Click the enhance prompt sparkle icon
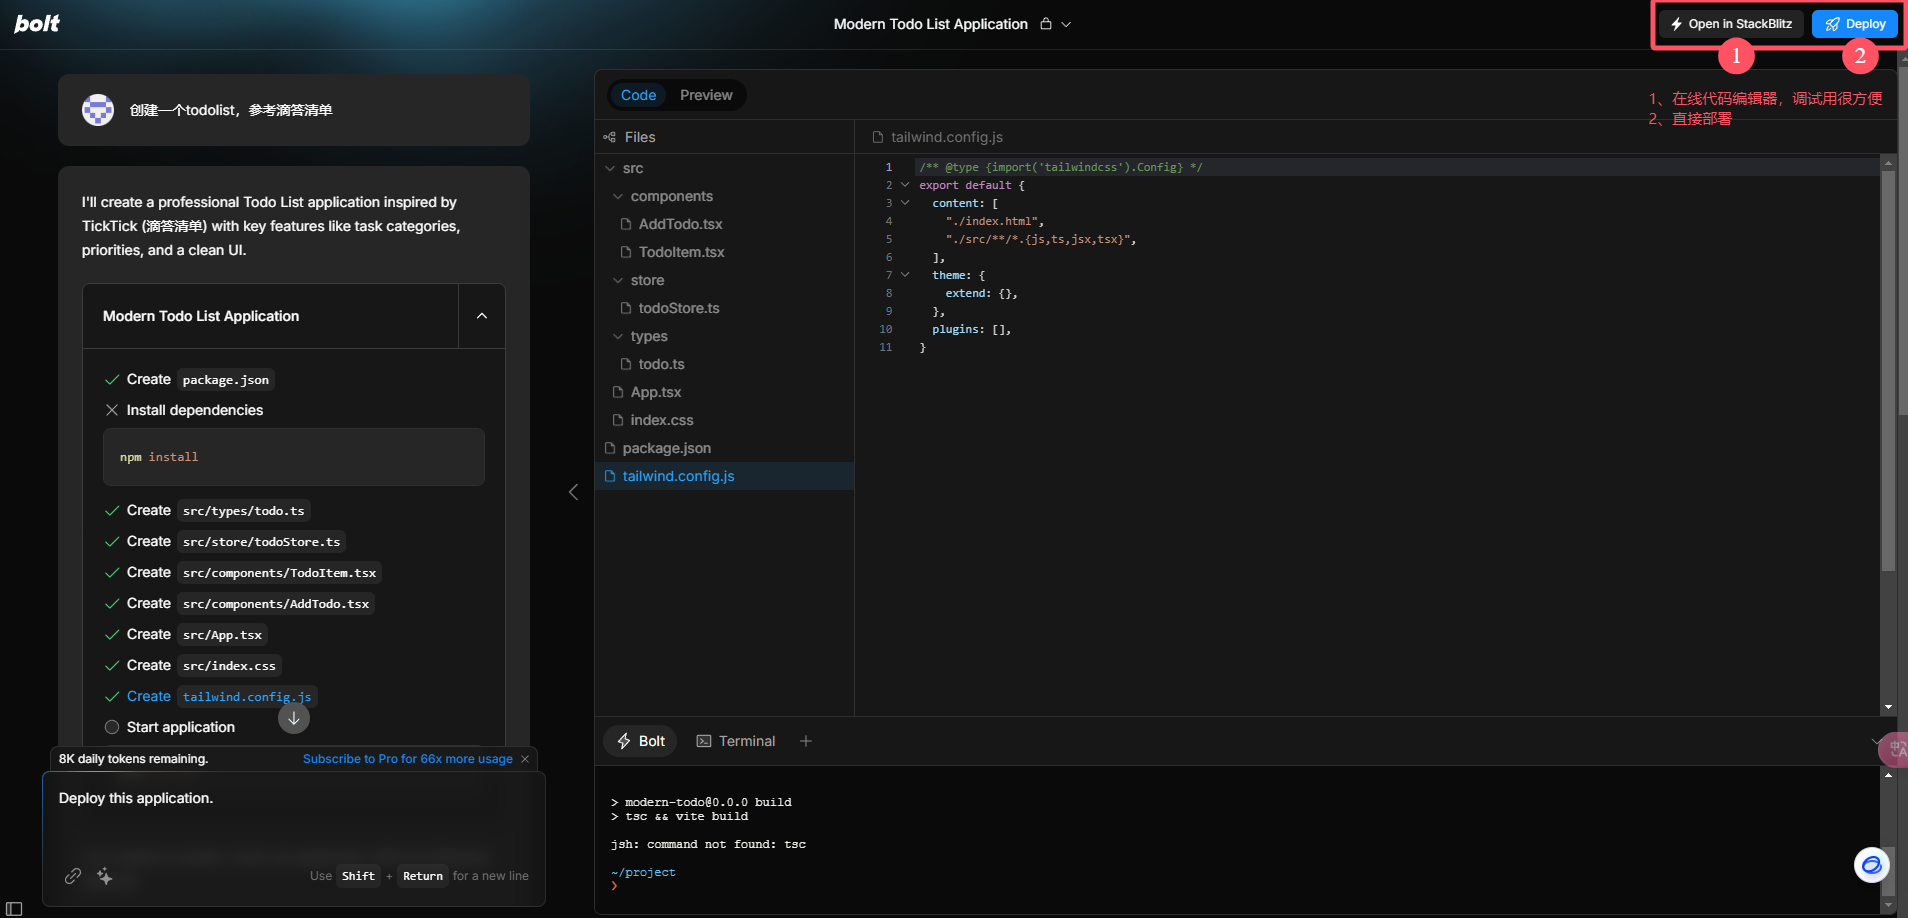The image size is (1908, 918). [x=105, y=876]
